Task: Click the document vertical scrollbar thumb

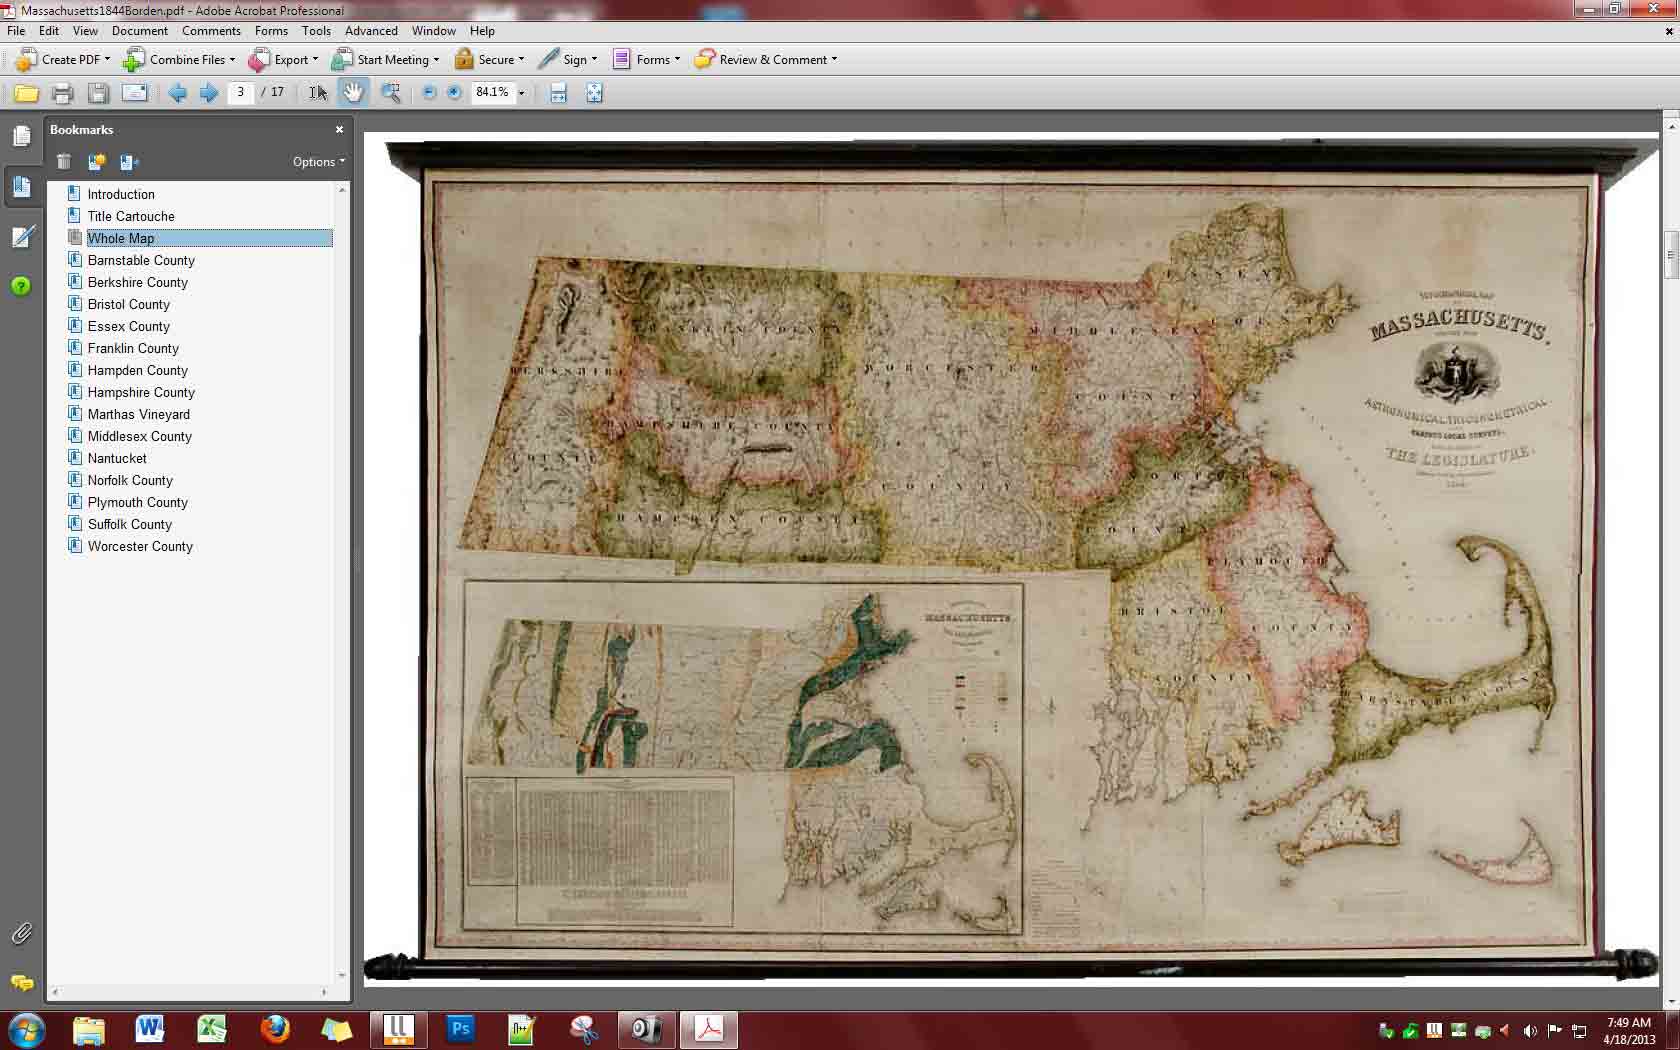Action: tap(1669, 254)
